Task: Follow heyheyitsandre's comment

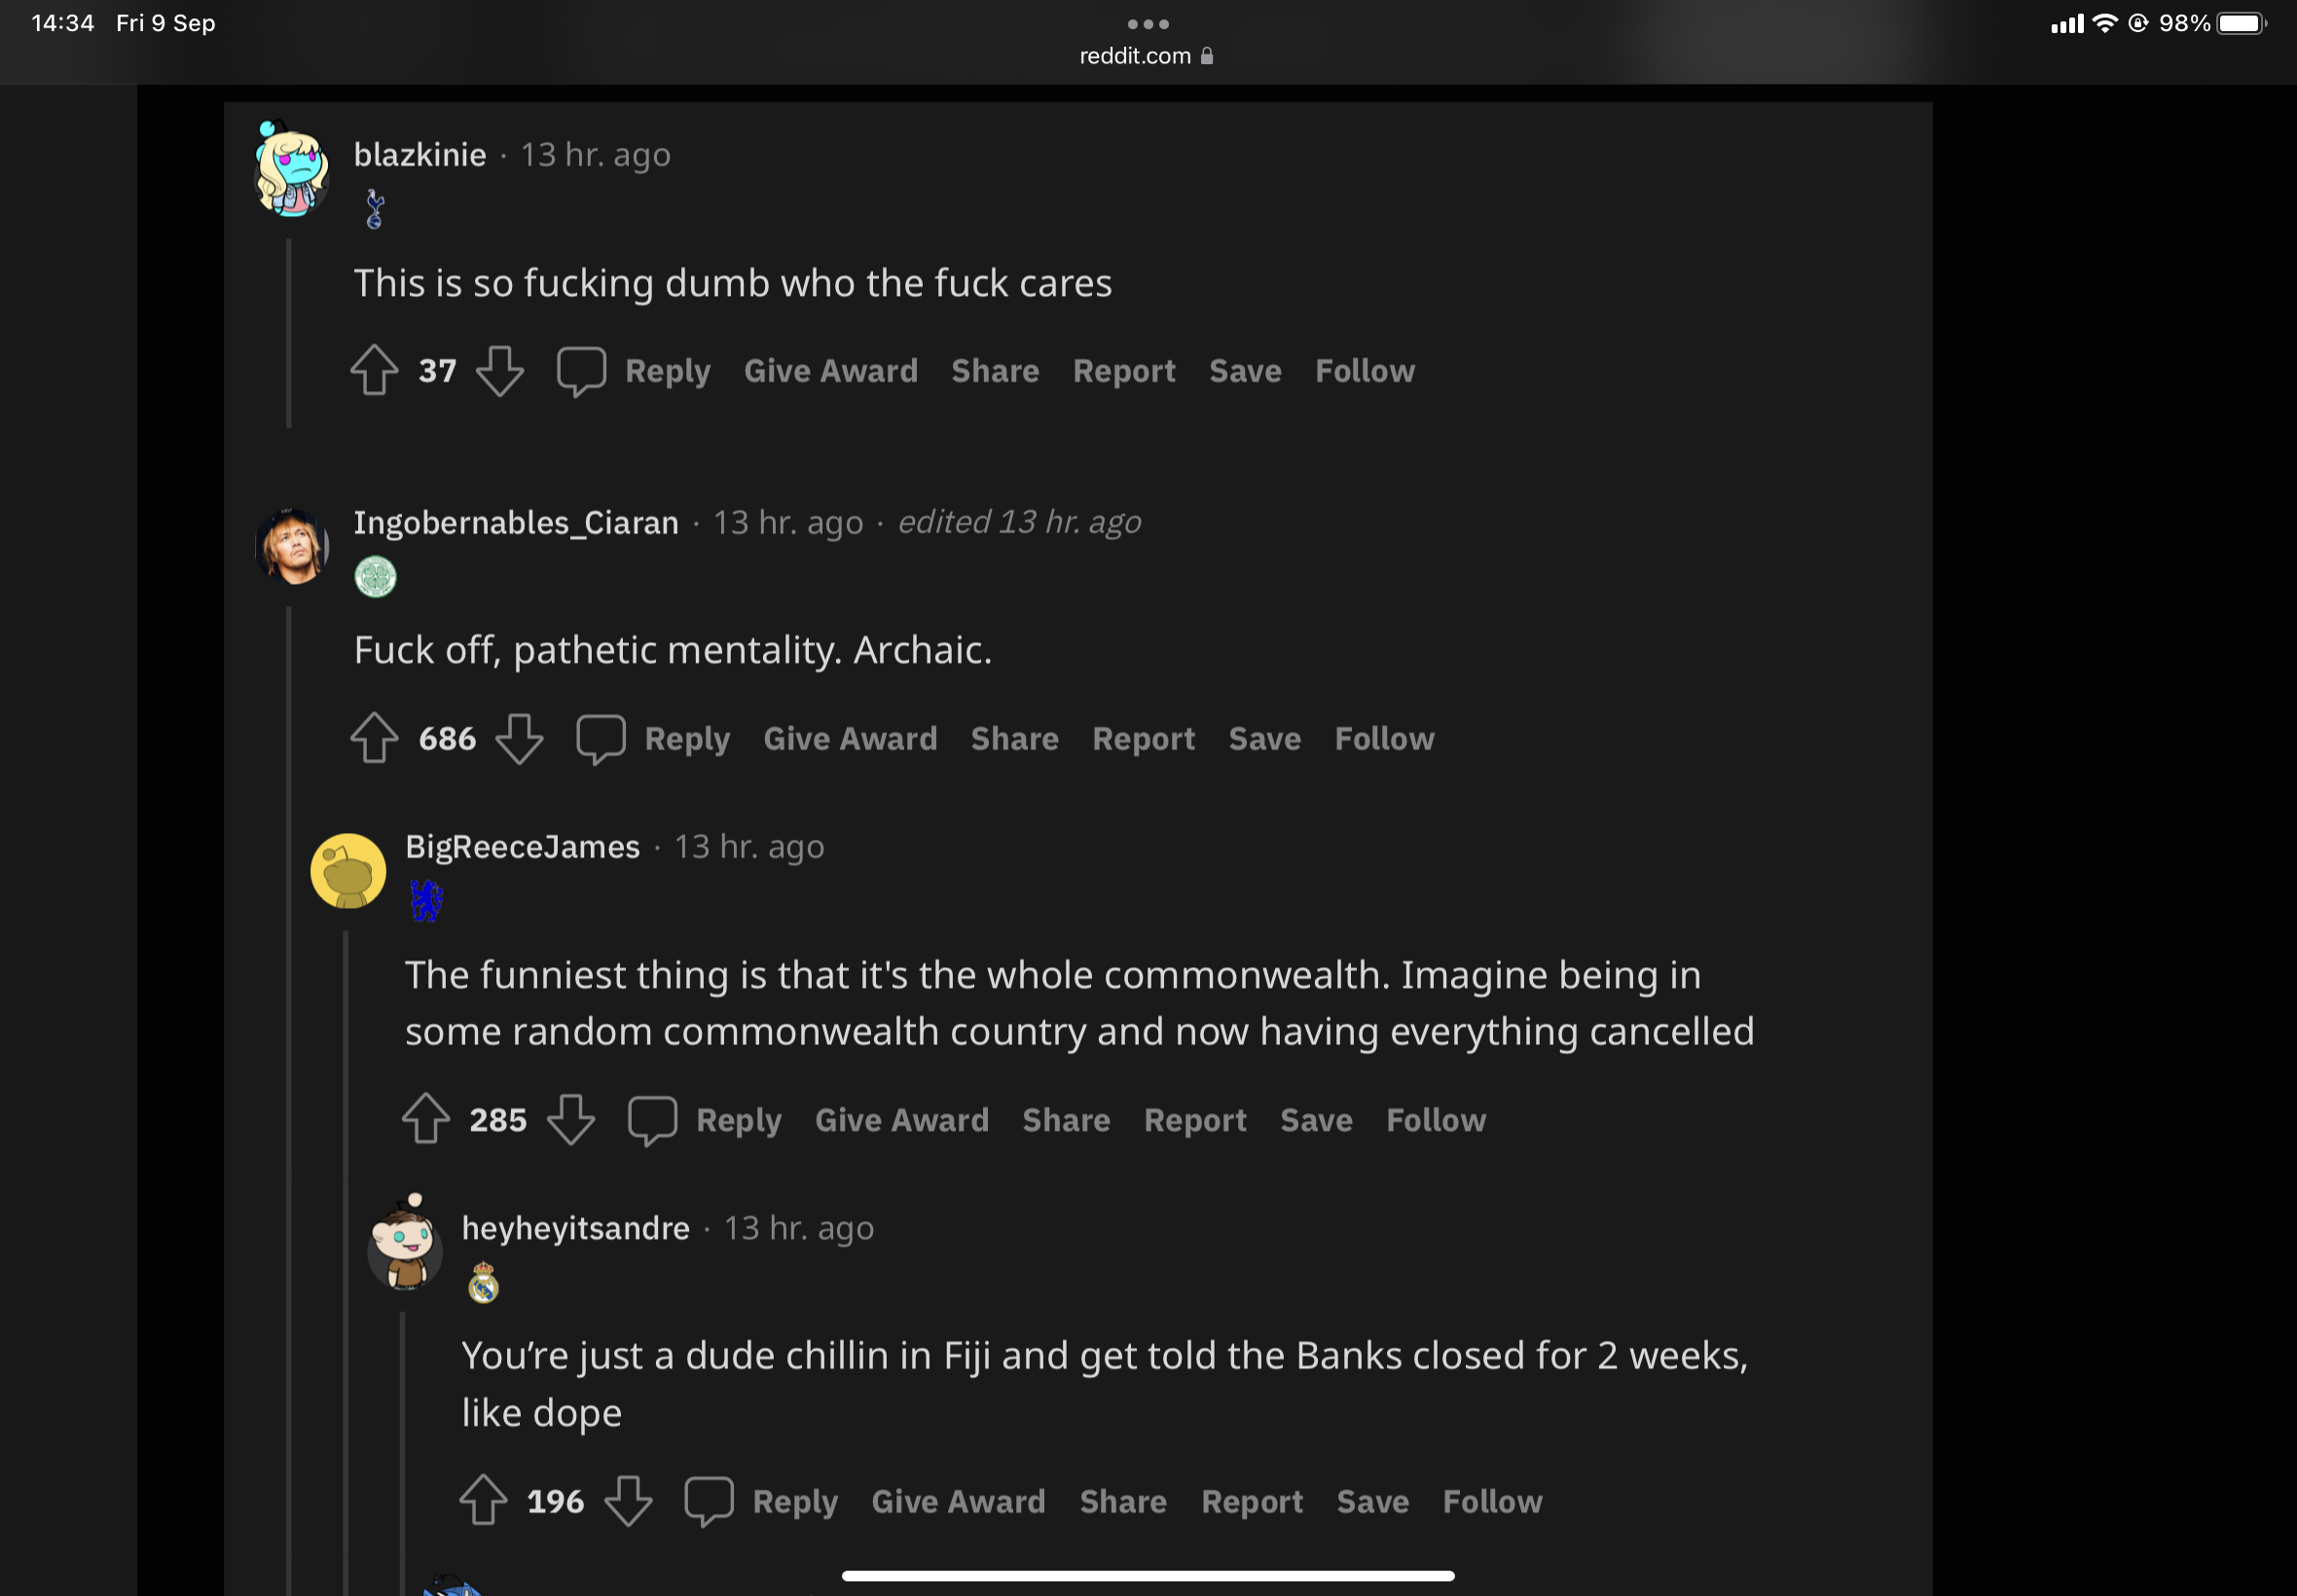Action: point(1492,1501)
